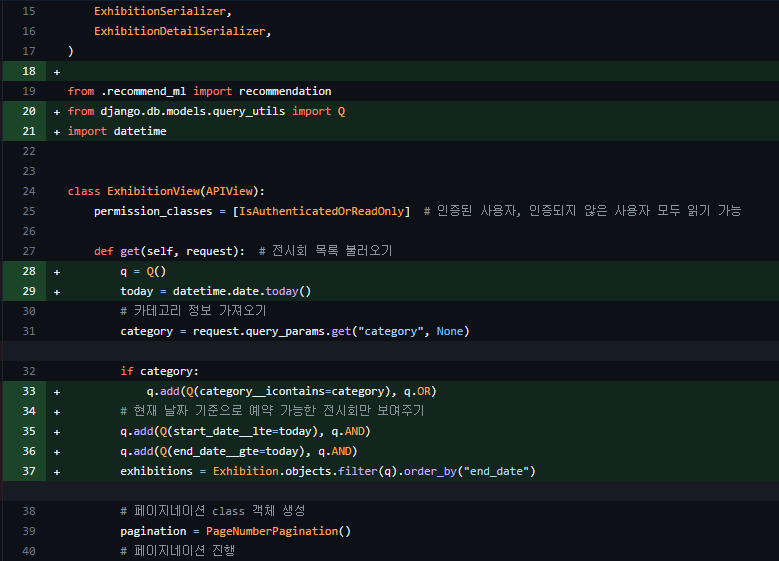Viewport: 779px width, 561px height.
Task: Click the Korean comment on line 30
Action: (194, 311)
